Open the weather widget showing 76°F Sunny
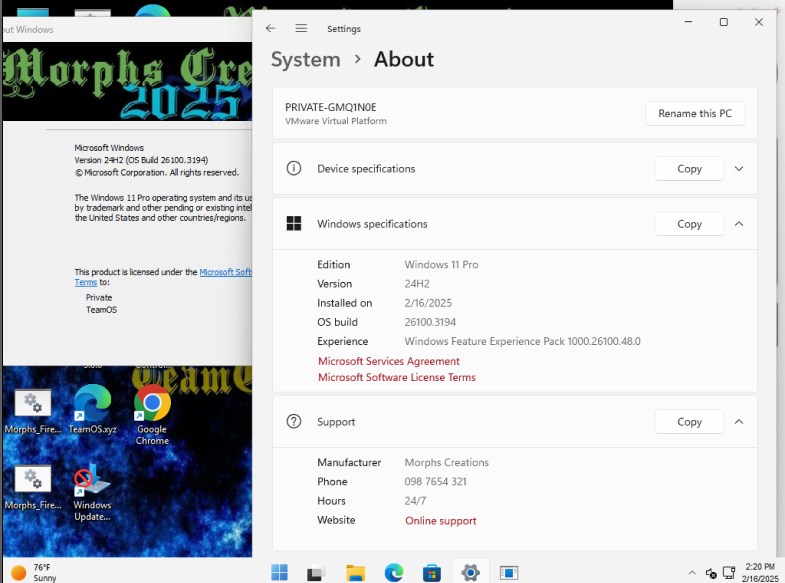785x583 pixels. pos(34,572)
